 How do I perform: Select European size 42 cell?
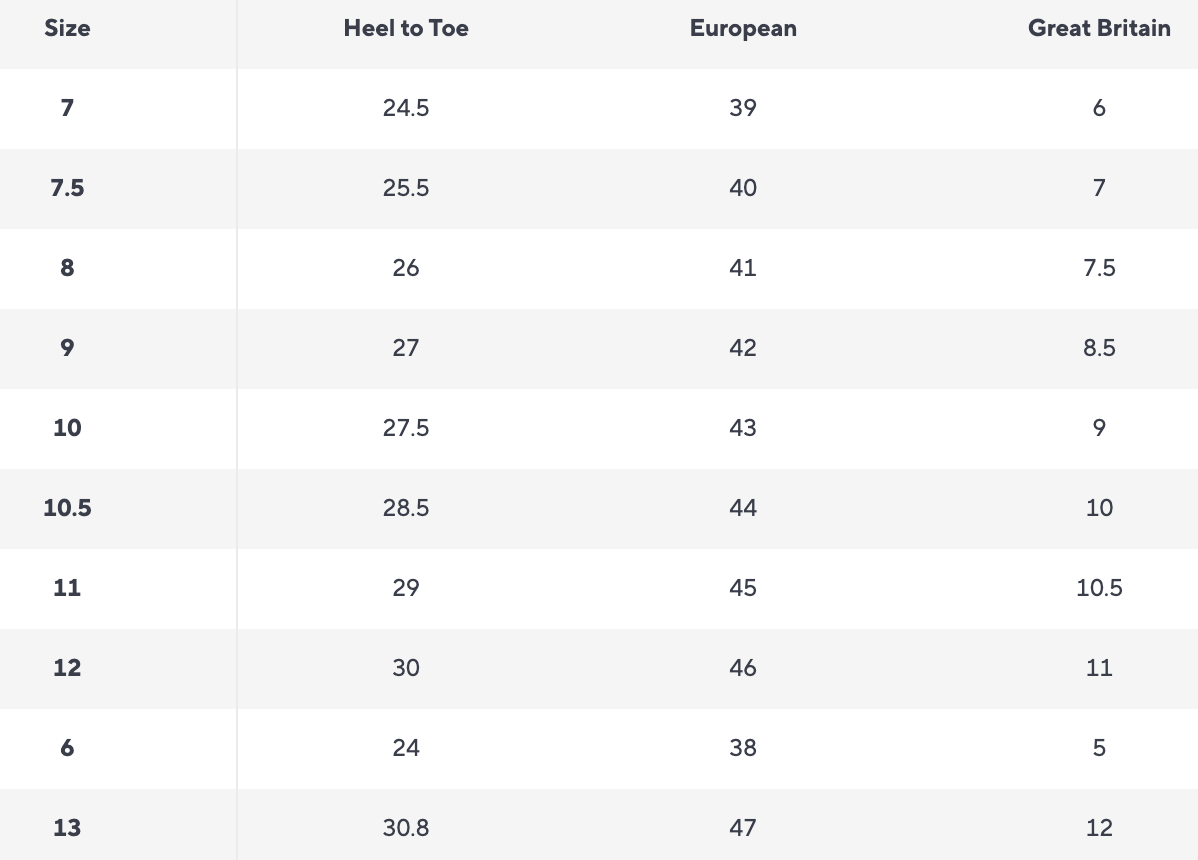point(743,348)
